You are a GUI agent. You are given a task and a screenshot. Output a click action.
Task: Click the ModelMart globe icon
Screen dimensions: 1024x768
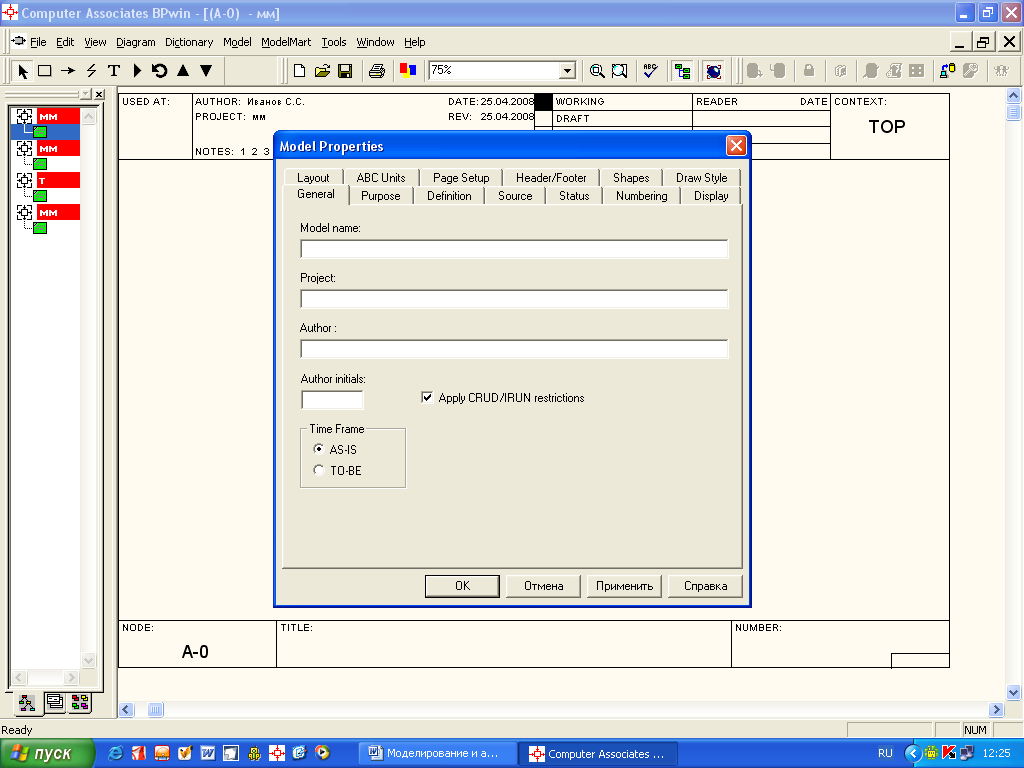tap(714, 71)
